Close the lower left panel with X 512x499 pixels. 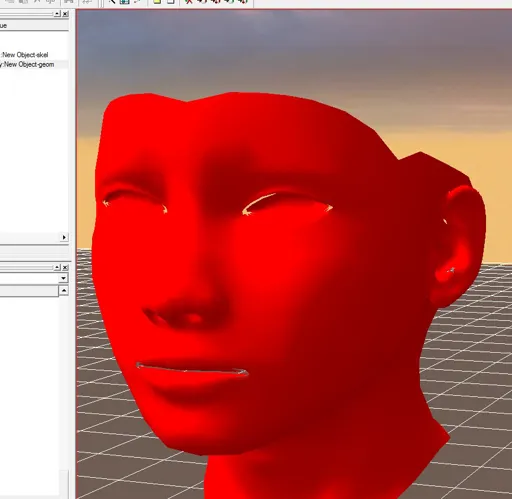pos(65,267)
